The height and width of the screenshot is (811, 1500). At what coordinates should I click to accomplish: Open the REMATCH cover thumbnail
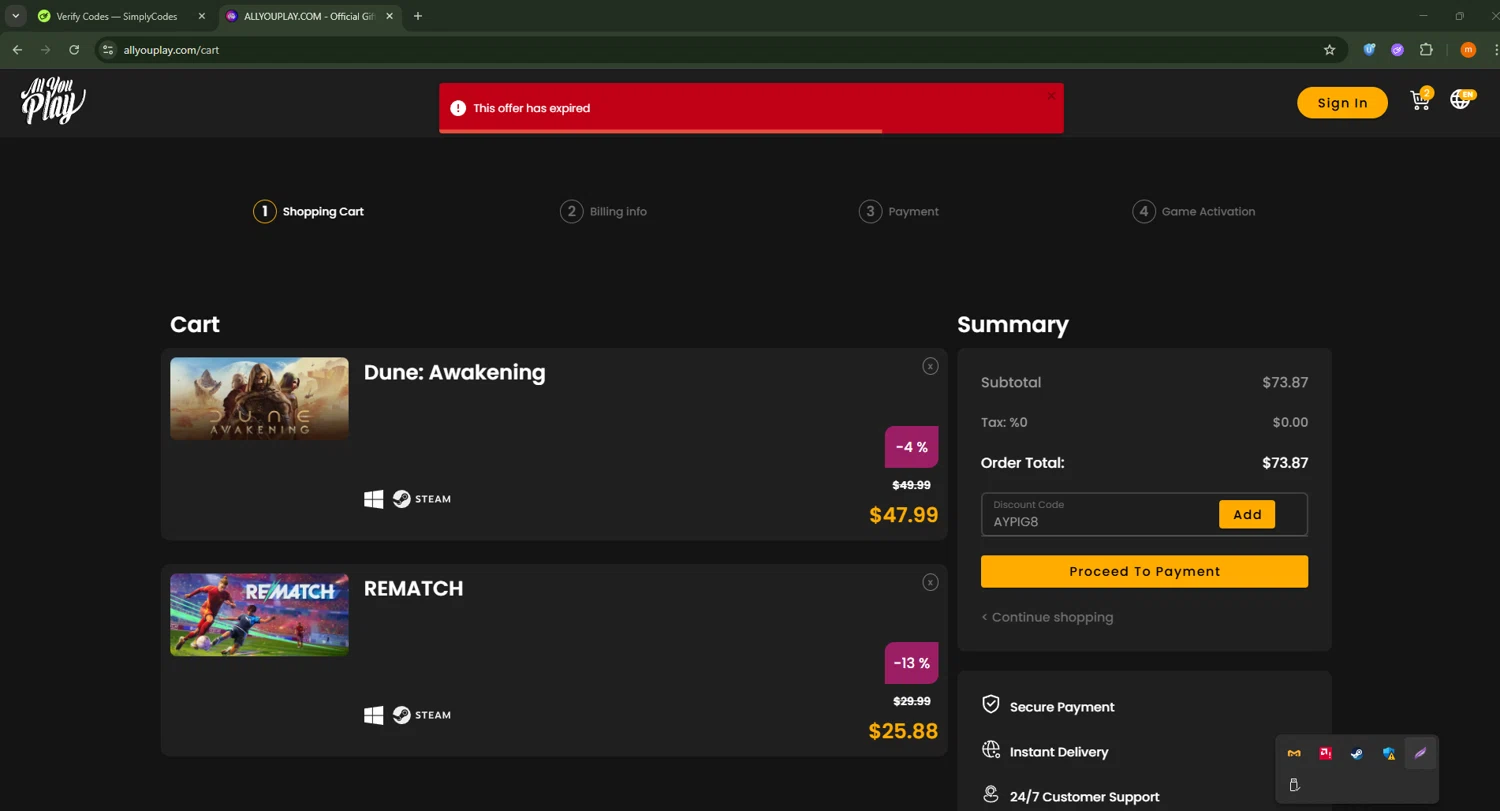[x=259, y=614]
